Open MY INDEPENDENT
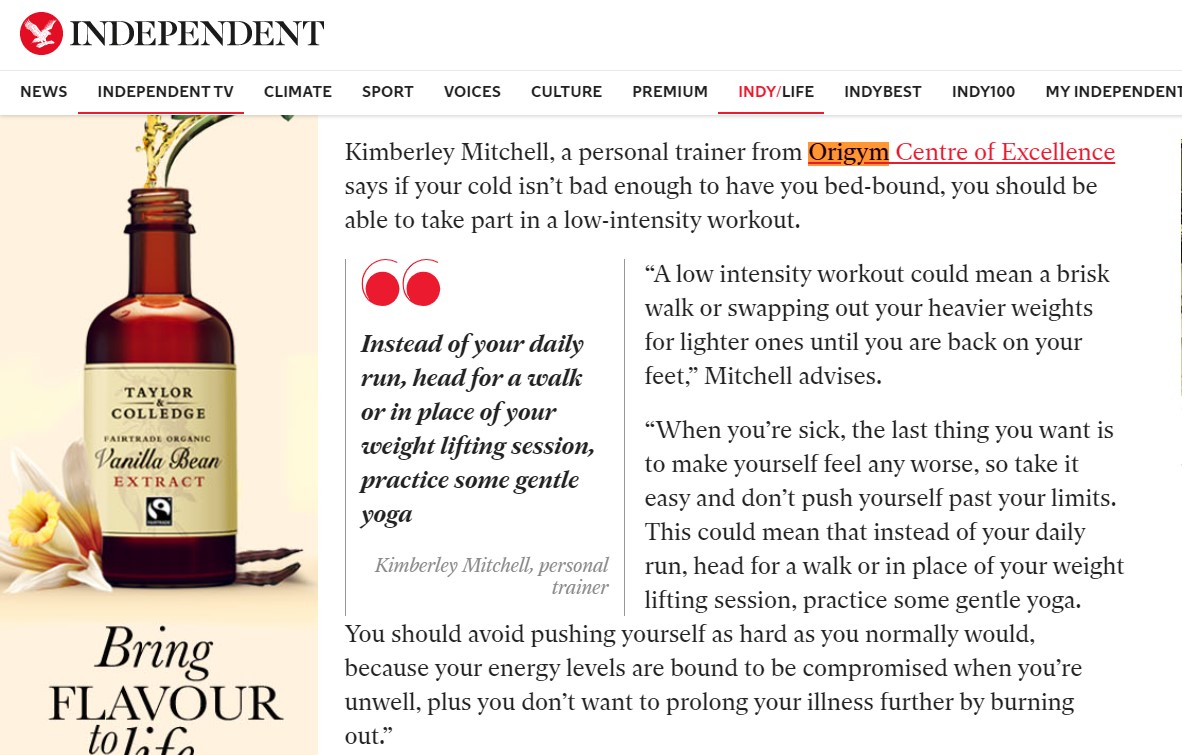The width and height of the screenshot is (1182, 755). pos(1113,91)
